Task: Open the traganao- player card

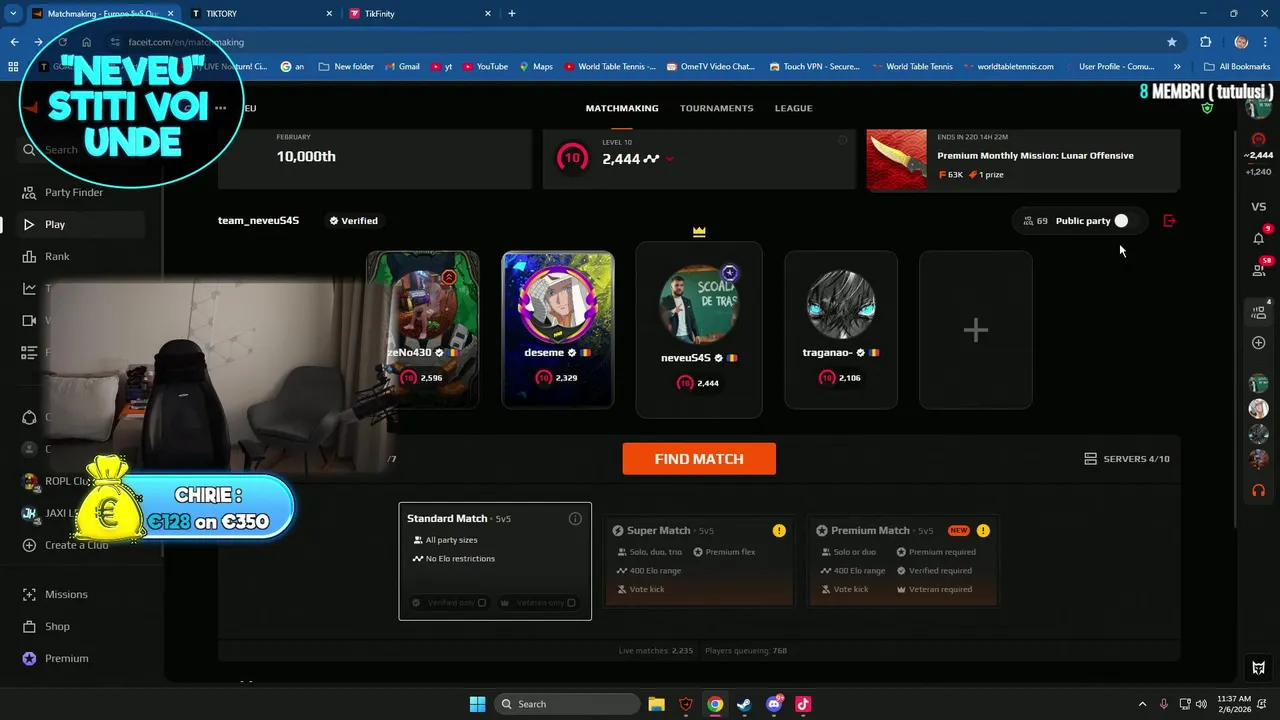Action: click(x=841, y=330)
